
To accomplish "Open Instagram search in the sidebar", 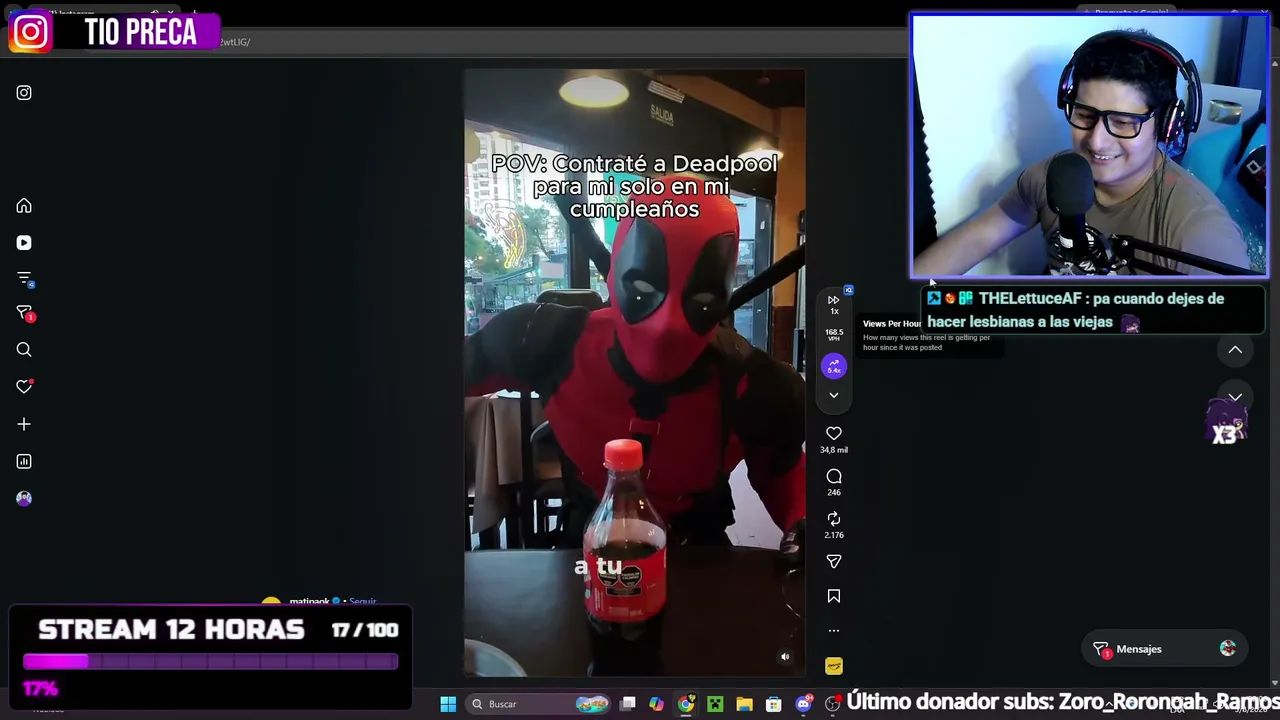I will tap(24, 350).
